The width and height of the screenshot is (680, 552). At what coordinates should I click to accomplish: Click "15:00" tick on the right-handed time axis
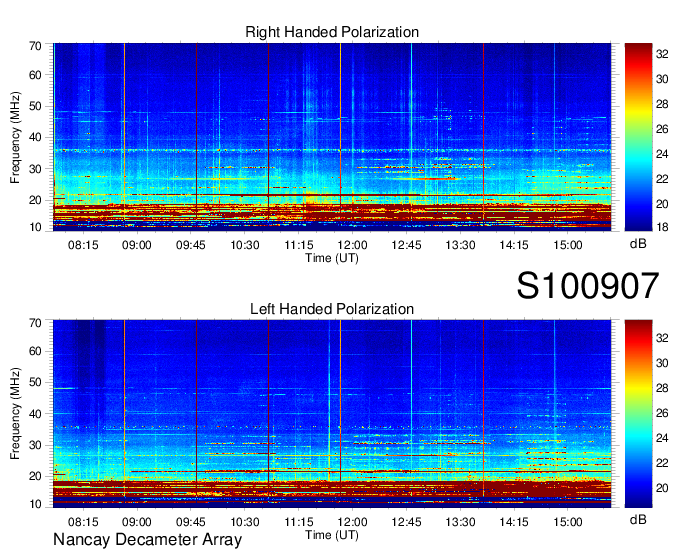coord(568,245)
